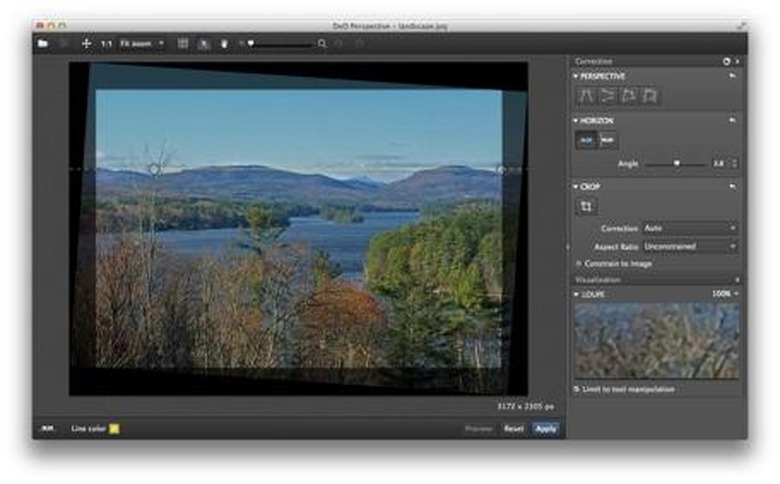Toggle the grid overlay icon
Image resolution: width=780 pixels, height=484 pixels.
(183, 44)
